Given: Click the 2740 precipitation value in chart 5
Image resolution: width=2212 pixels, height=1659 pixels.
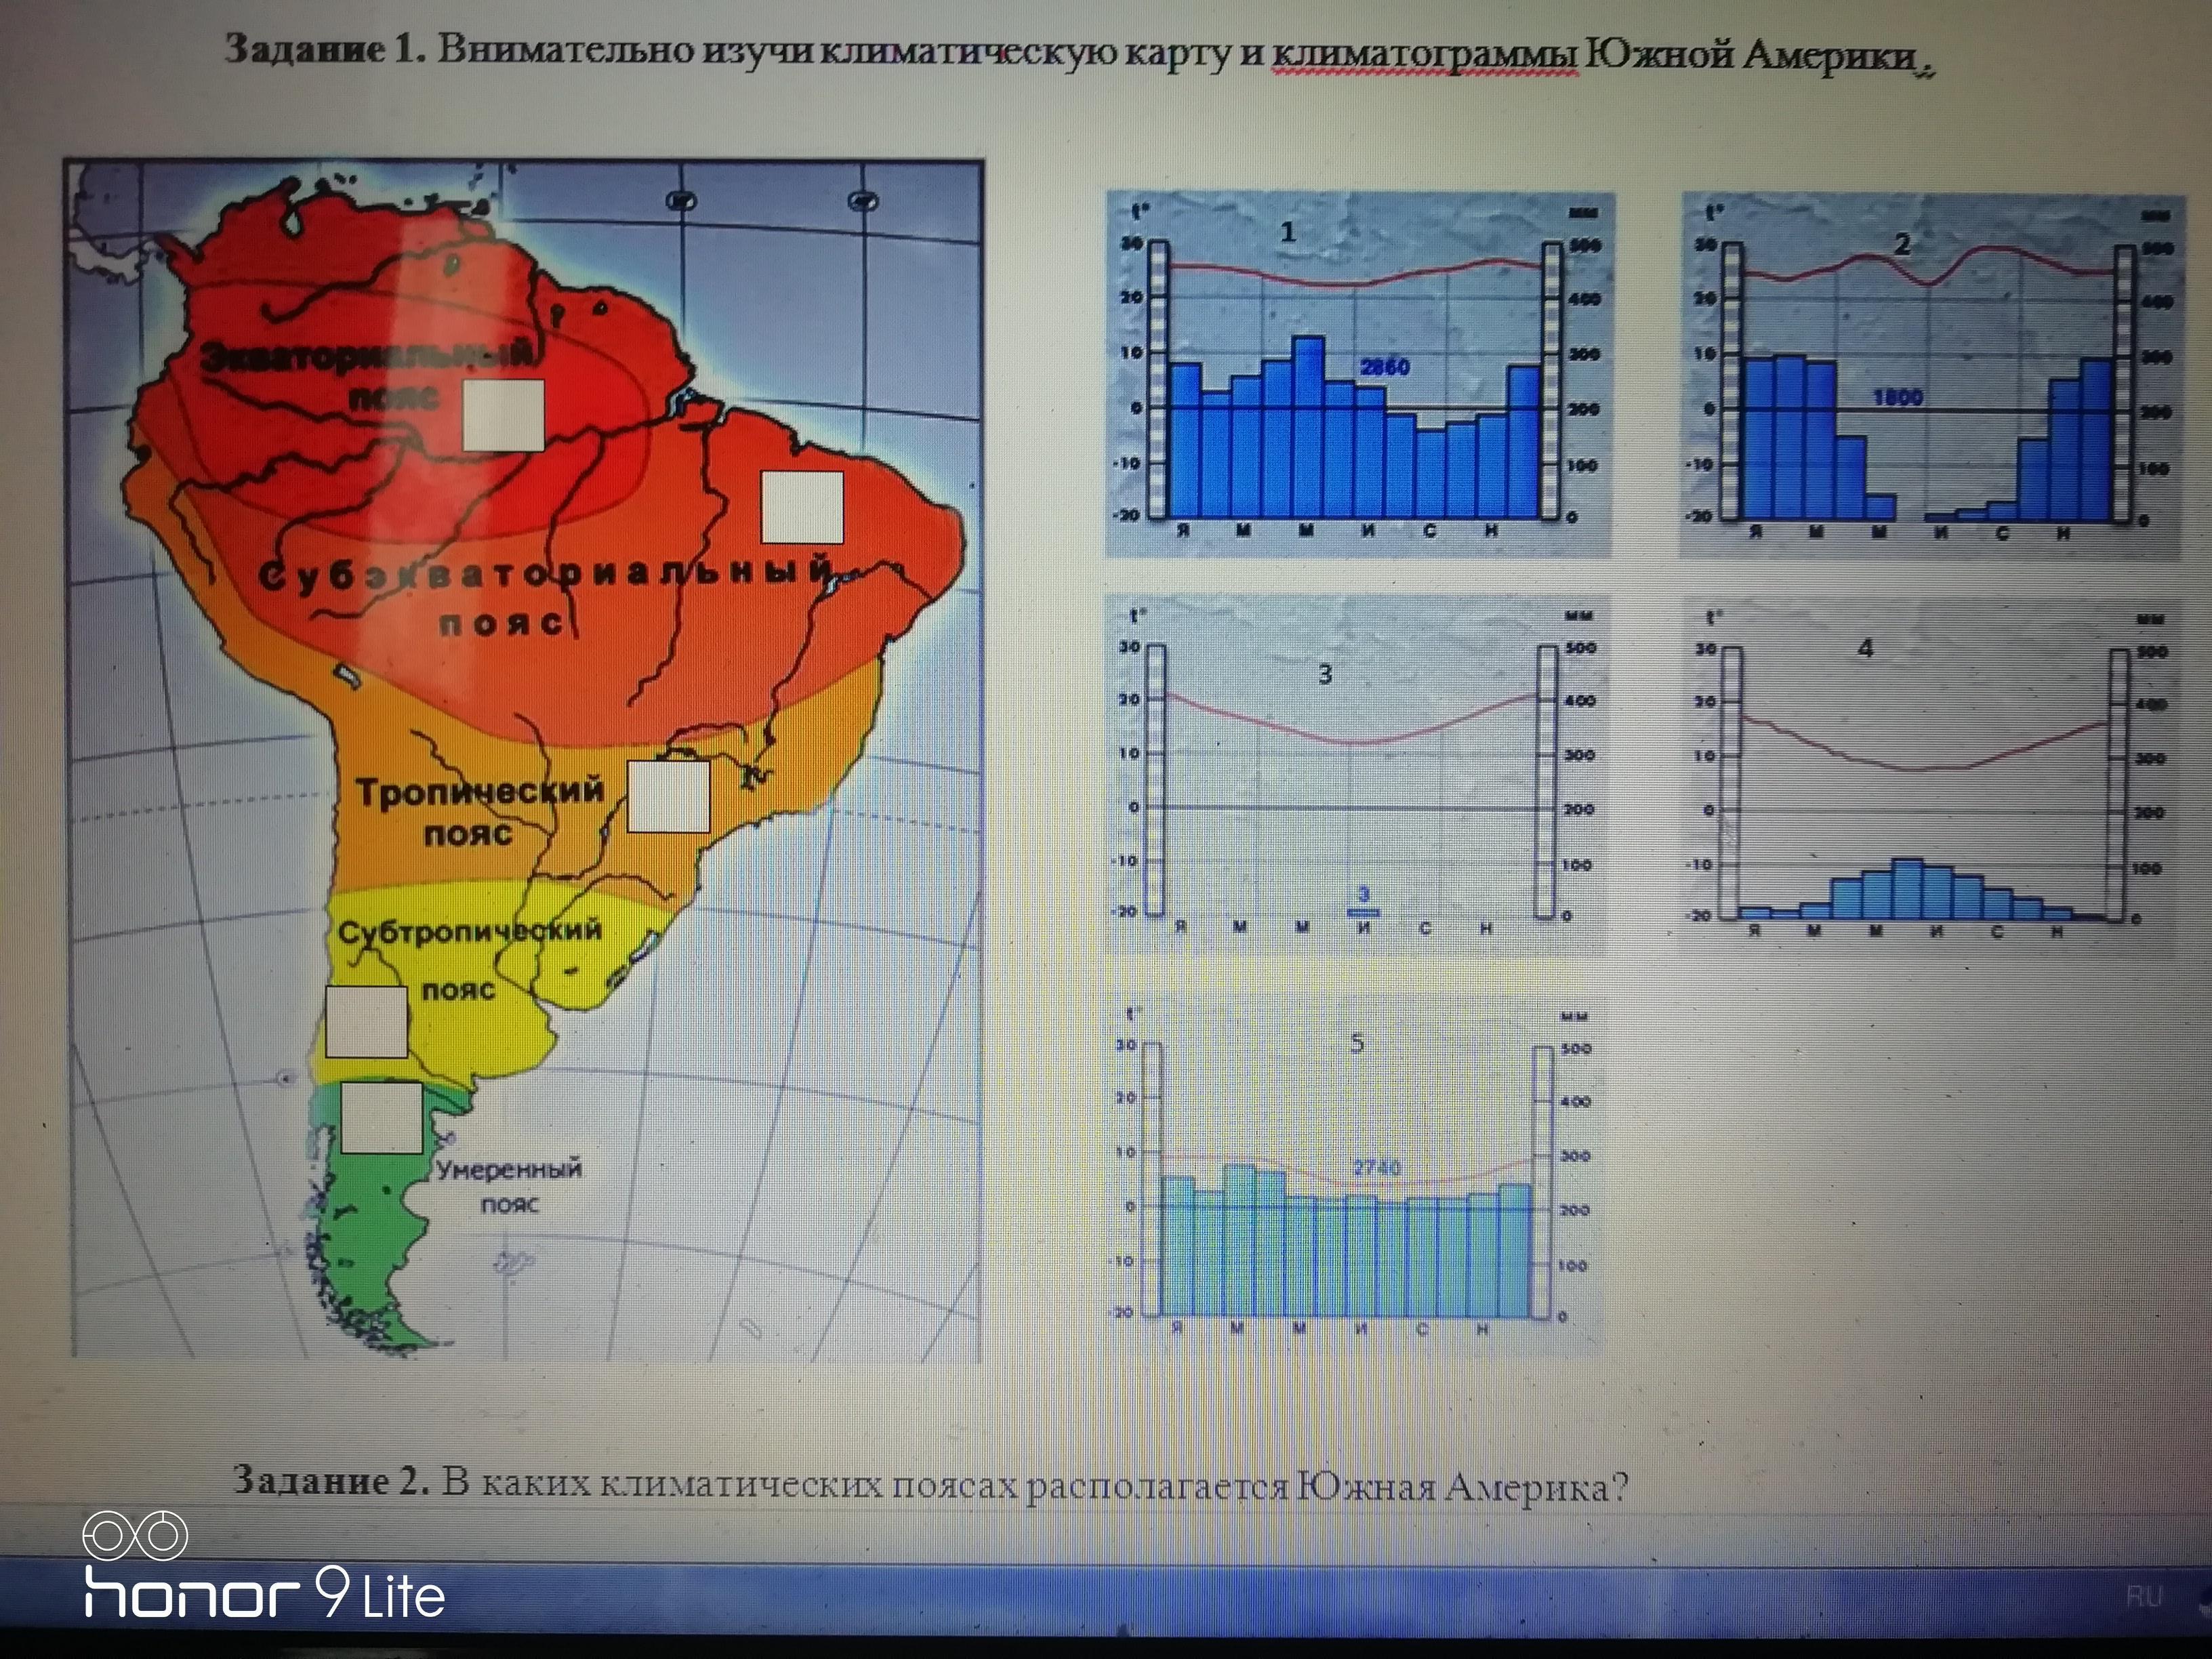Looking at the screenshot, I should click(1376, 1167).
